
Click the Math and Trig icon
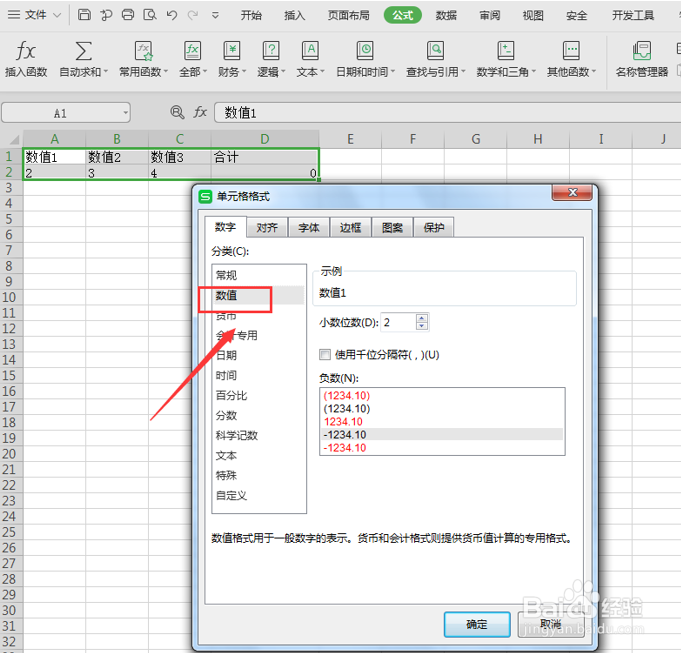[506, 51]
